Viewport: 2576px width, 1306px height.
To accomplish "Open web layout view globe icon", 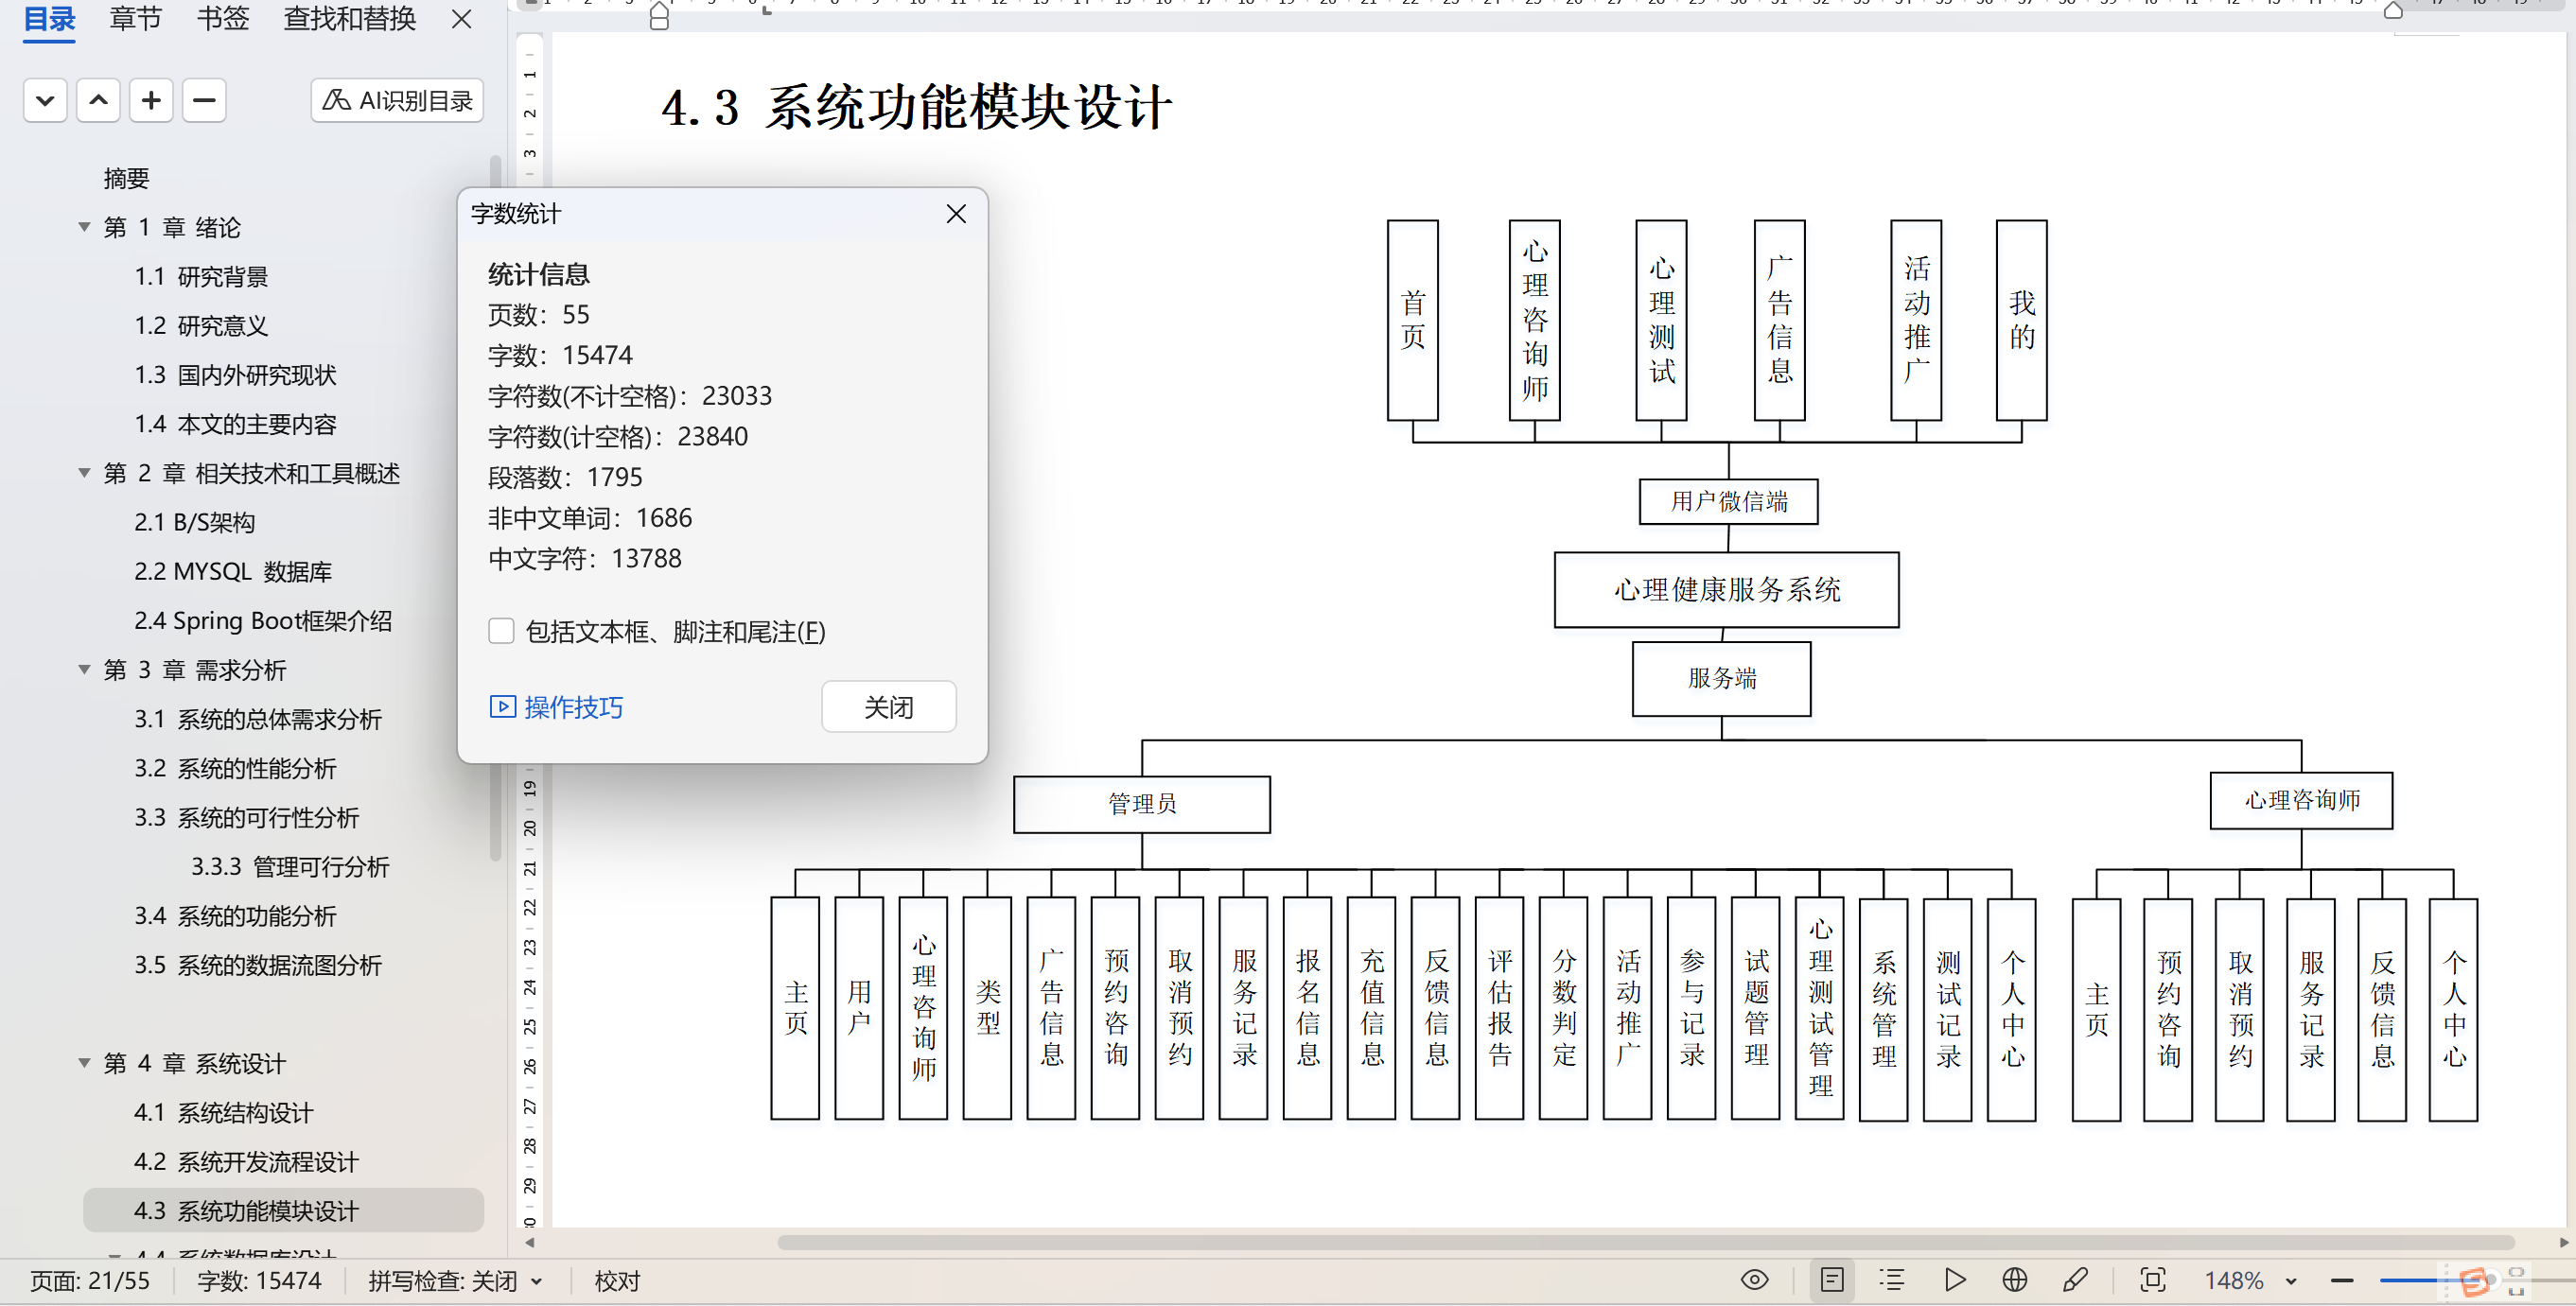I will coord(2014,1280).
